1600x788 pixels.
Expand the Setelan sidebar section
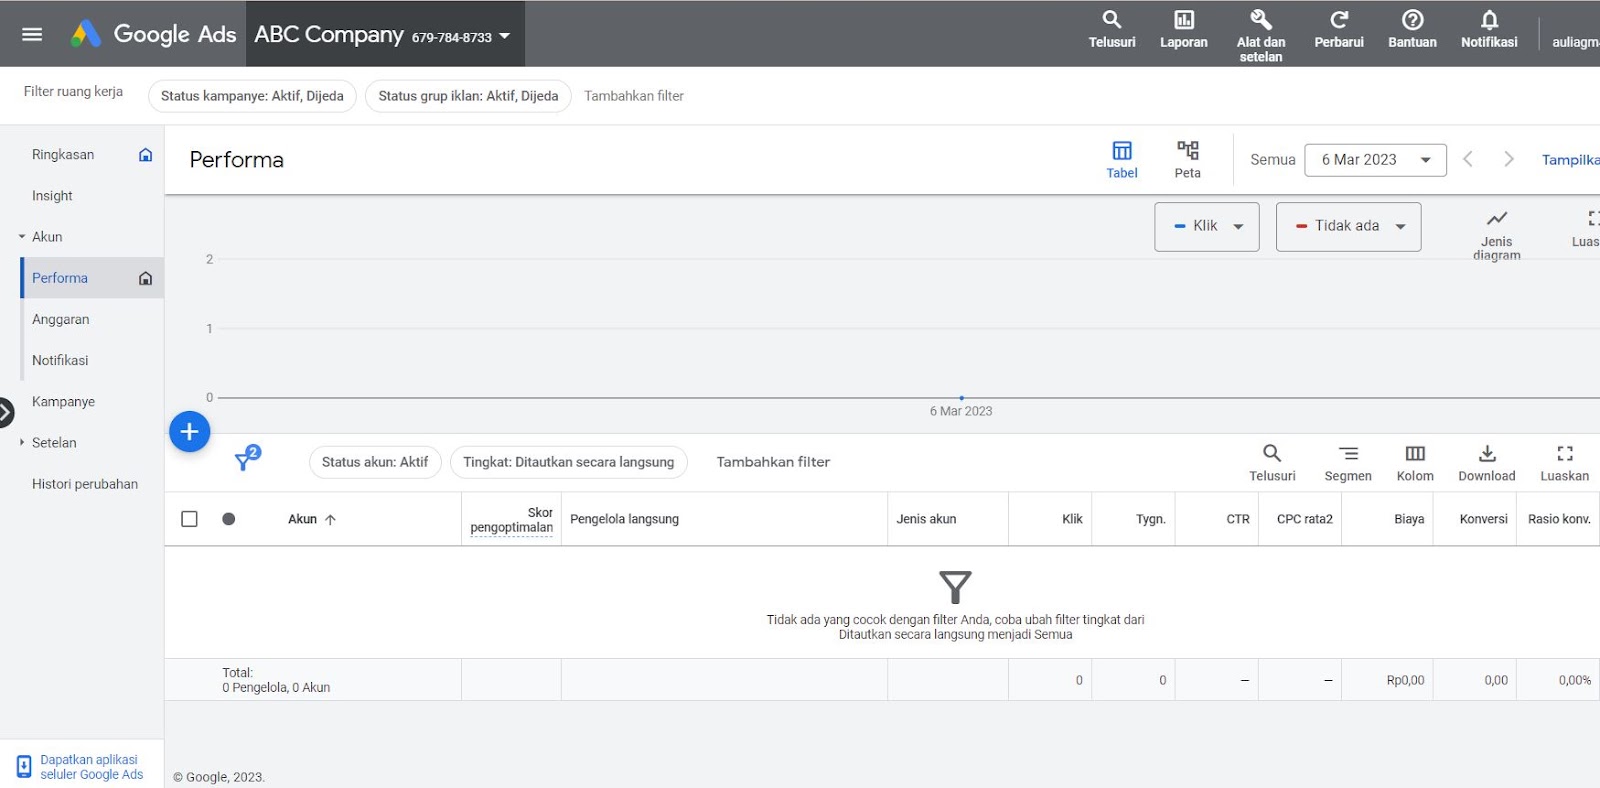(54, 443)
